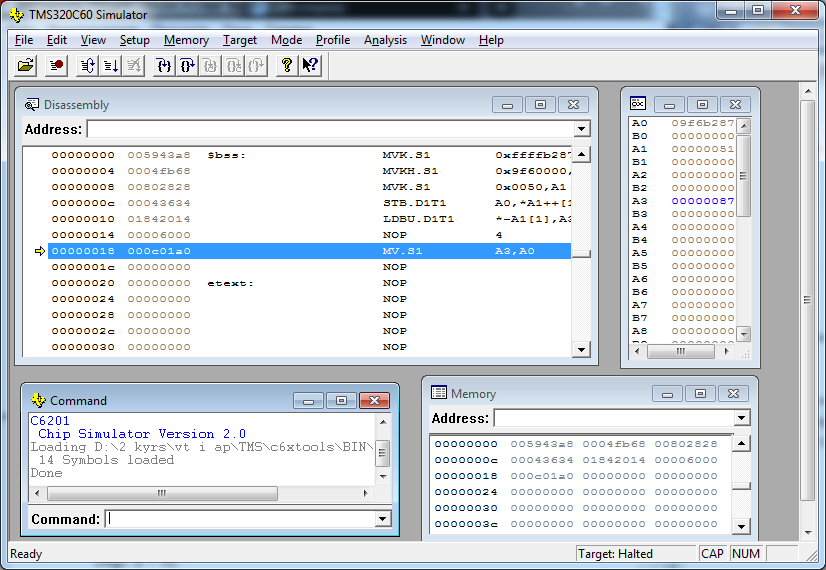This screenshot has width=826, height=570.
Task: Open the Target menu
Action: [x=240, y=40]
